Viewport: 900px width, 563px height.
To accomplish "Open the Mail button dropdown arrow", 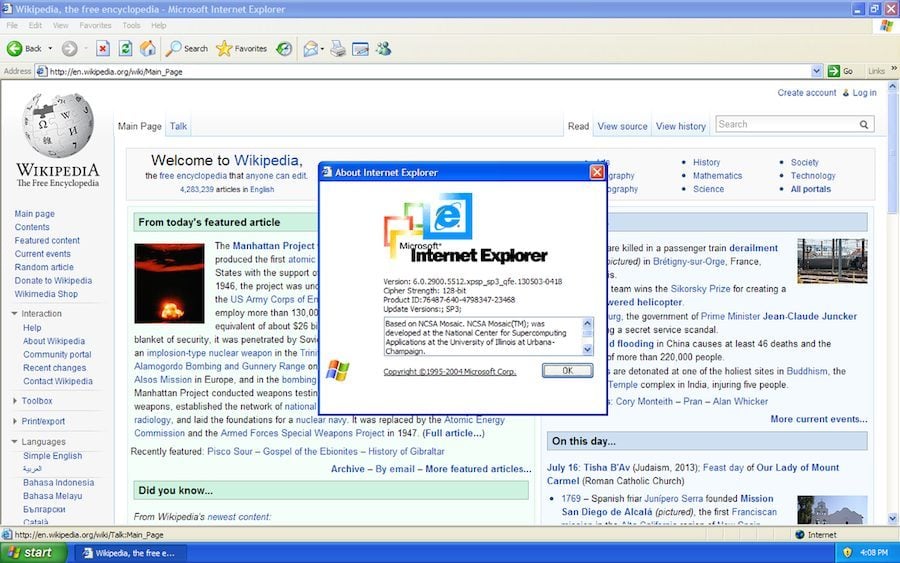I will tap(322, 49).
